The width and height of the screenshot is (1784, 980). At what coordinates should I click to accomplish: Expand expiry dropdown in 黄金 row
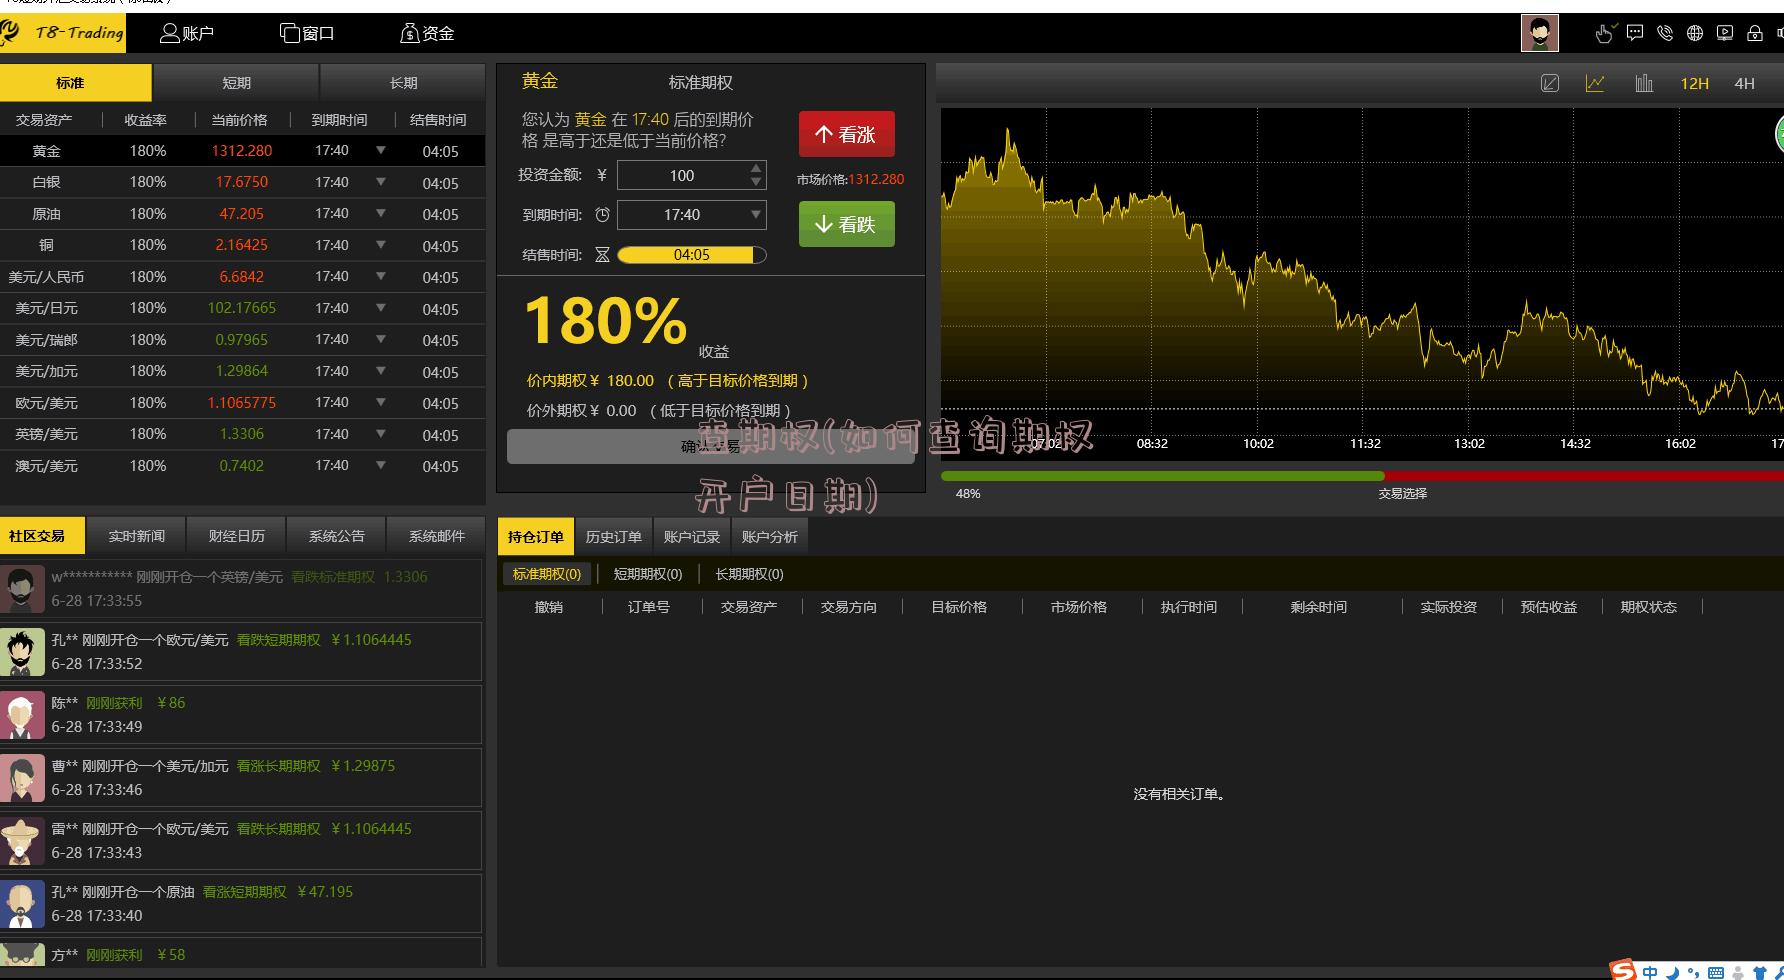tap(381, 150)
